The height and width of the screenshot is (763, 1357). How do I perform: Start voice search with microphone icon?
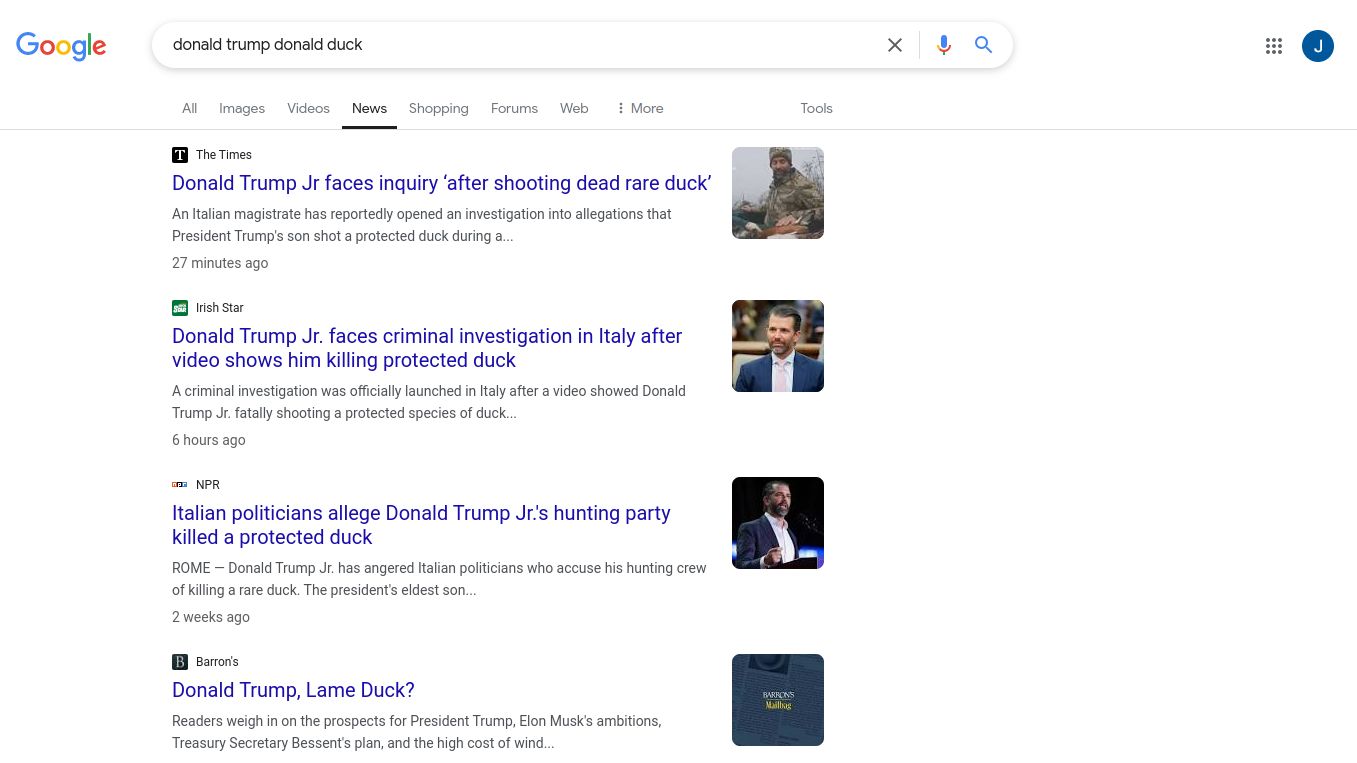click(x=943, y=45)
